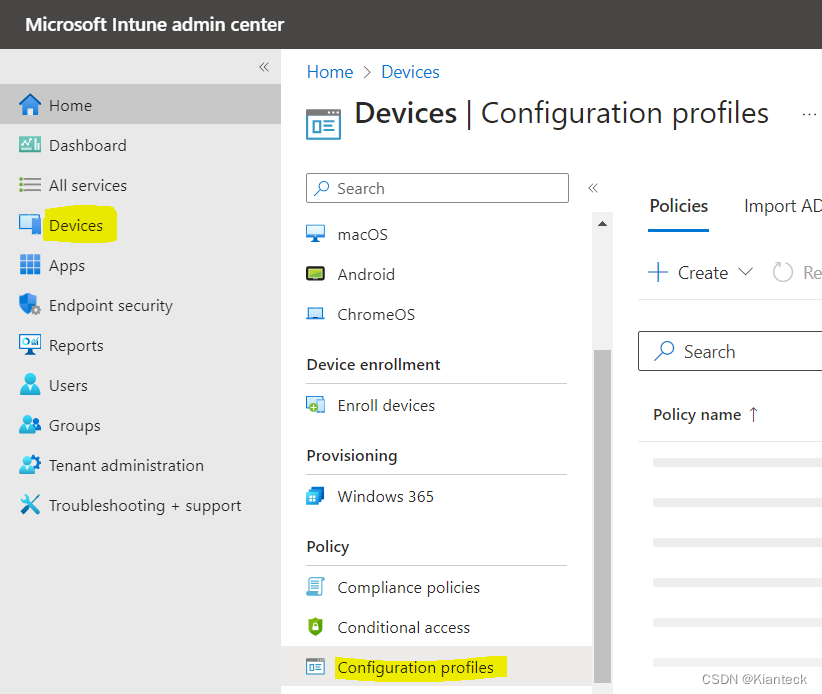This screenshot has width=822, height=694.
Task: Select the Tenant administration icon
Action: click(x=30, y=465)
